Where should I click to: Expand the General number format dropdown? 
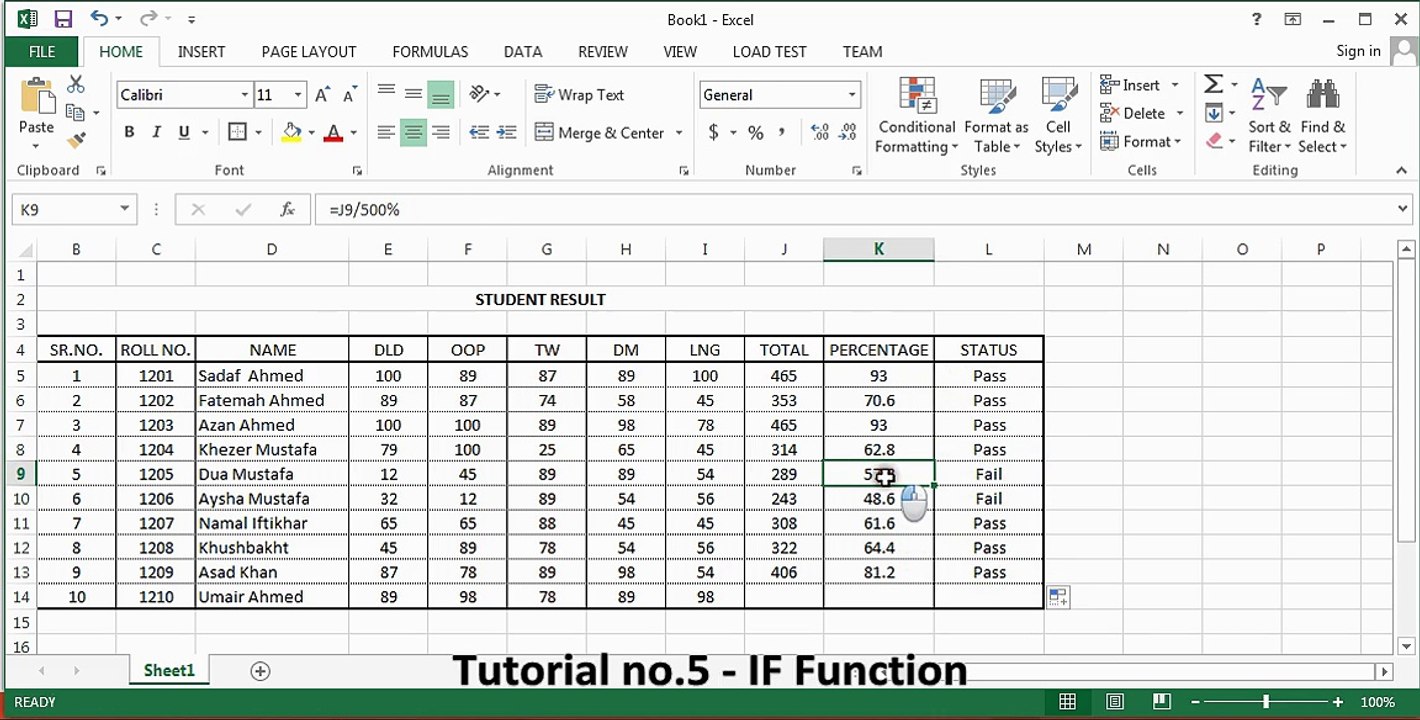click(852, 95)
